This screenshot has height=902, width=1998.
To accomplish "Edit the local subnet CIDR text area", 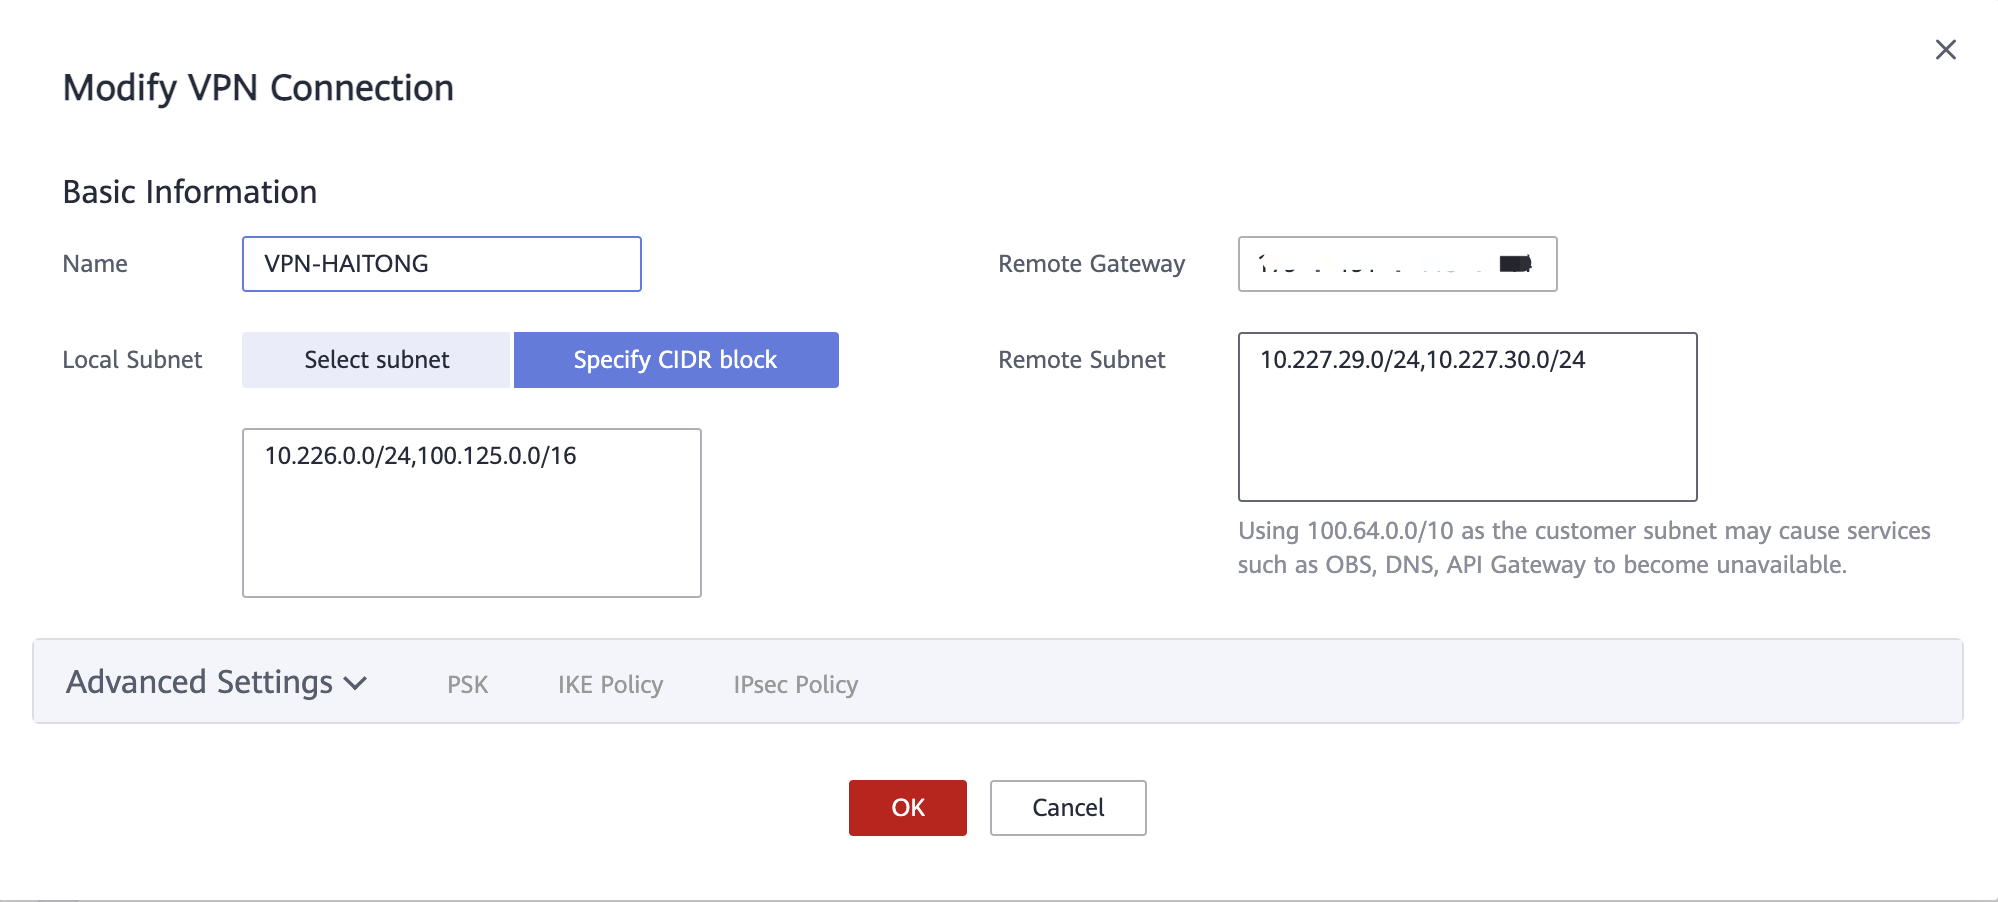I will (x=471, y=512).
